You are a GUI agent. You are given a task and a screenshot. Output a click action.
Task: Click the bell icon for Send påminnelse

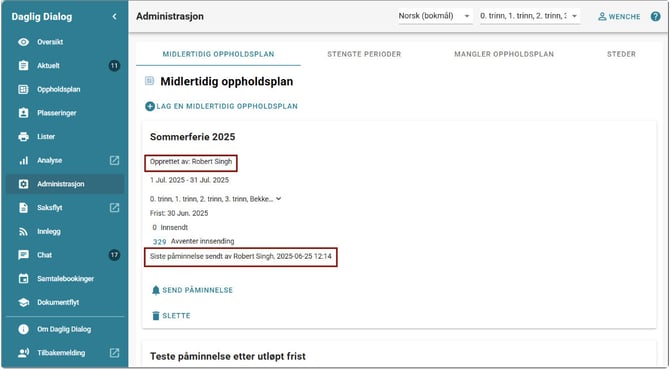click(x=156, y=291)
